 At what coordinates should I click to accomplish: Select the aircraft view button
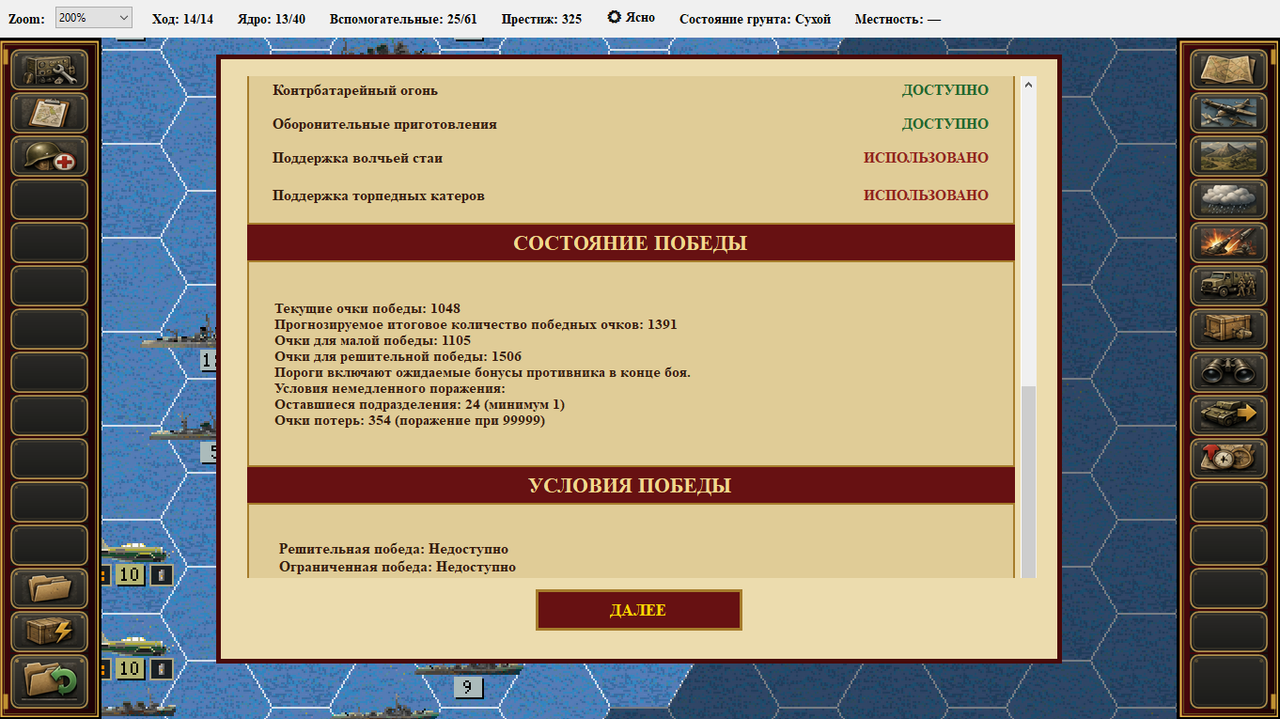1229,113
